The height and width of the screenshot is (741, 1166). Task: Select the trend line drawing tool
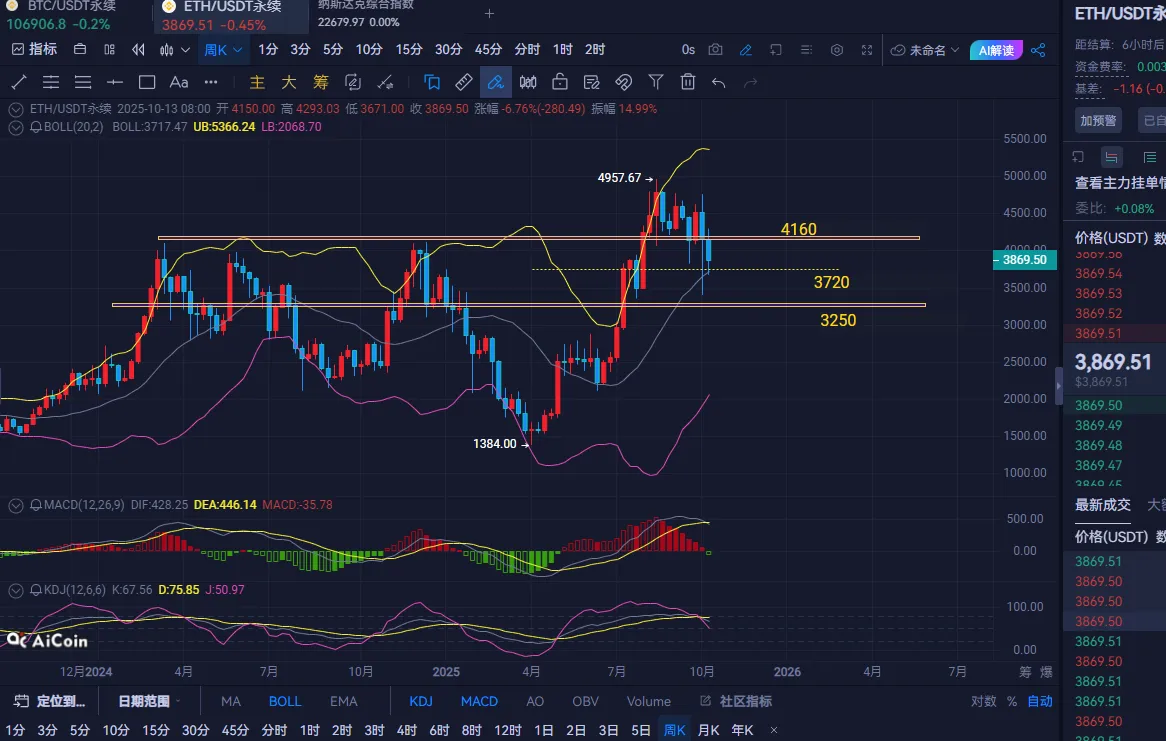pyautogui.click(x=19, y=82)
